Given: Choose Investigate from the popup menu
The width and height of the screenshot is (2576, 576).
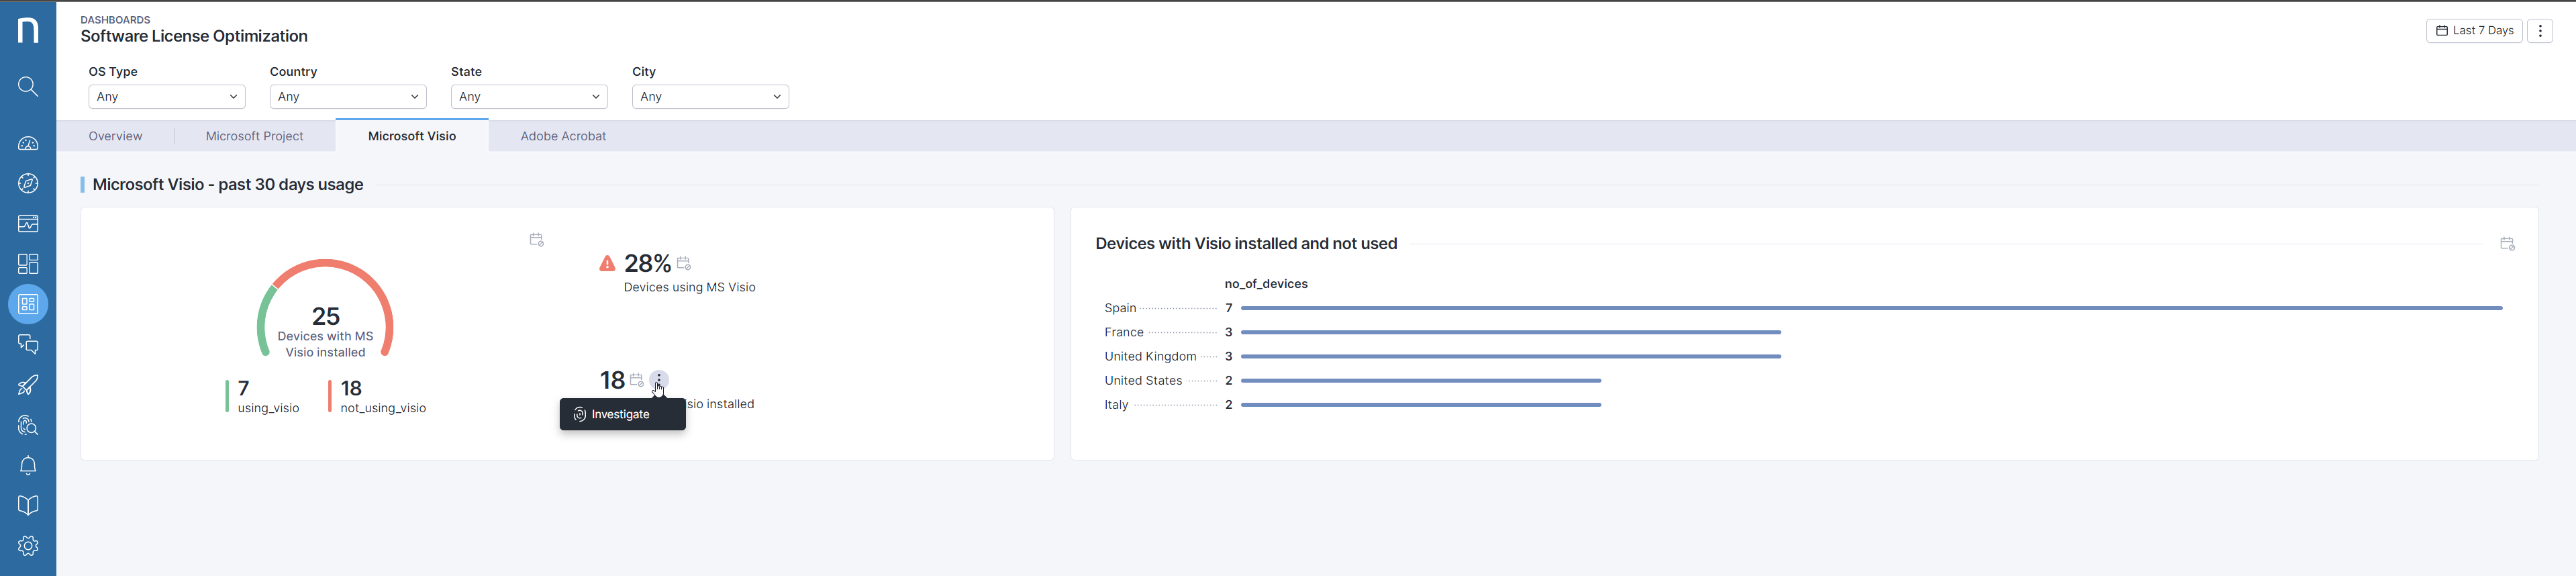Looking at the screenshot, I should click(x=622, y=415).
